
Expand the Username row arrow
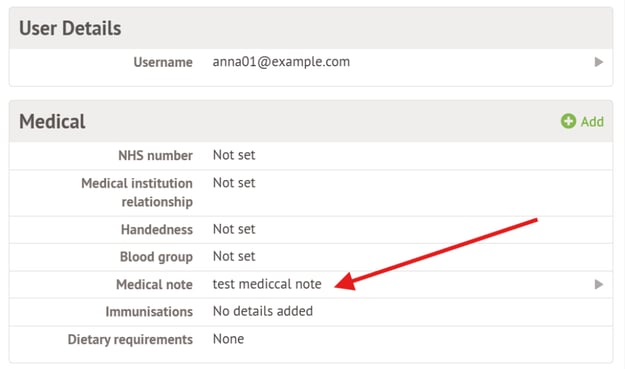point(598,62)
